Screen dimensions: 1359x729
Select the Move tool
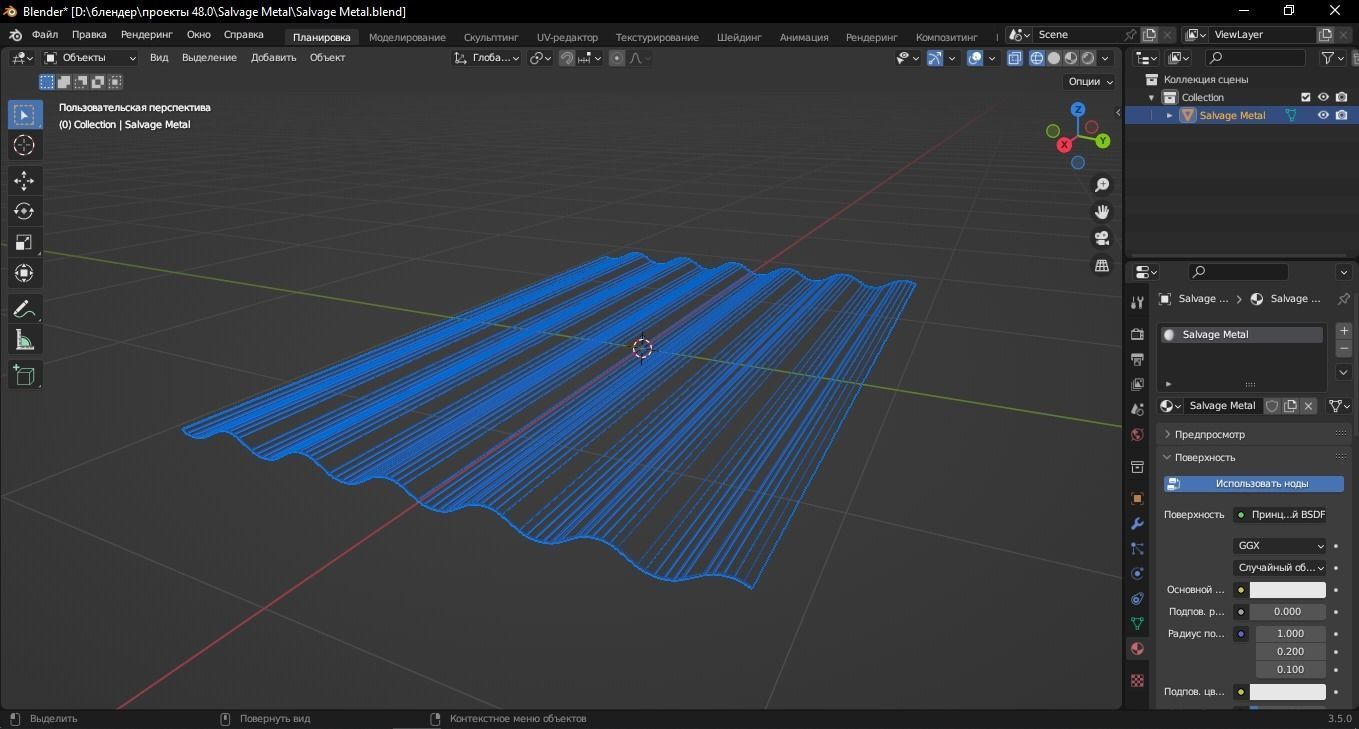pos(24,181)
